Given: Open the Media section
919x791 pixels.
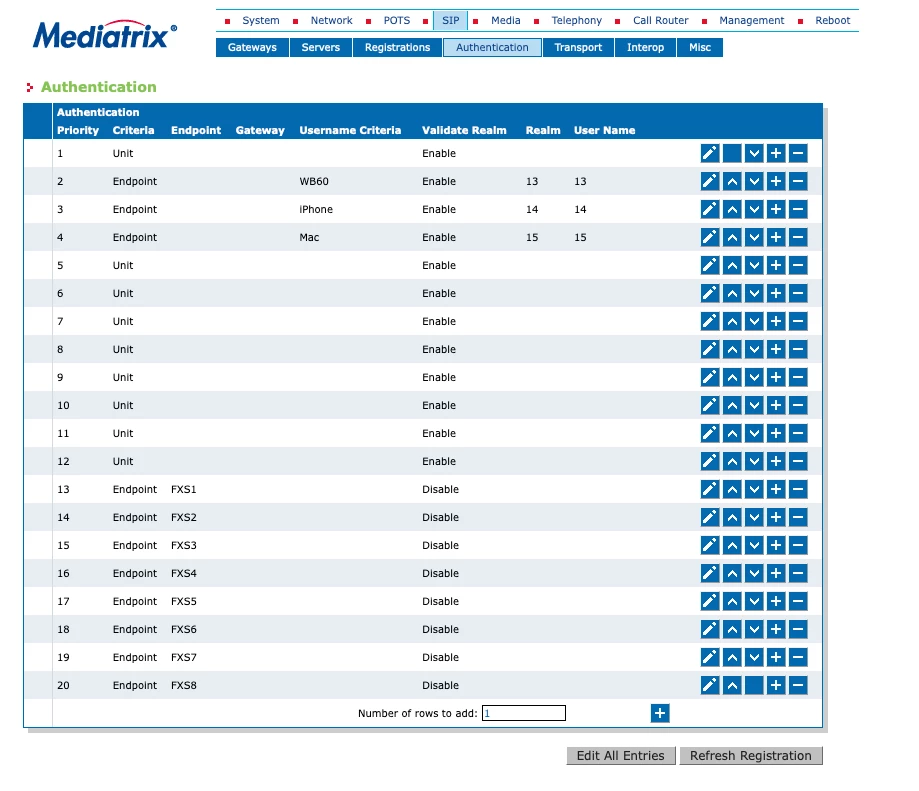Looking at the screenshot, I should coord(506,21).
